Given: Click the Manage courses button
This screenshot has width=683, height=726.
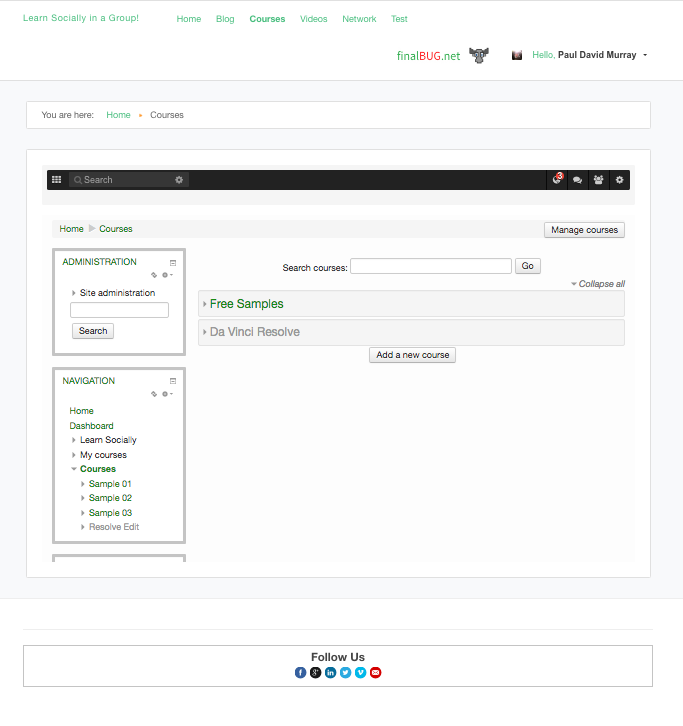Looking at the screenshot, I should pyautogui.click(x=584, y=230).
